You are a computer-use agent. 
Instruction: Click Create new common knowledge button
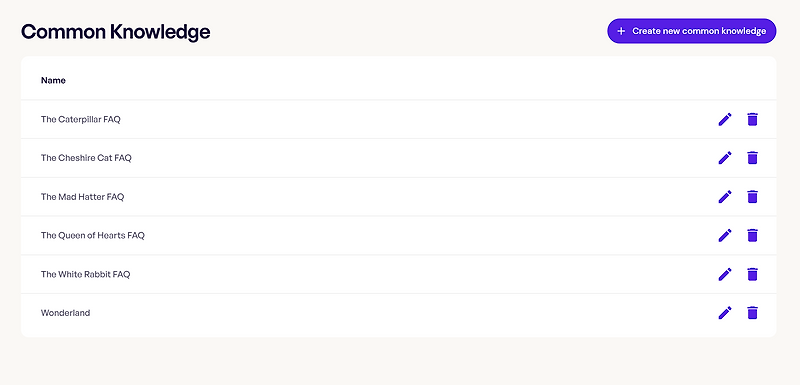pyautogui.click(x=691, y=31)
